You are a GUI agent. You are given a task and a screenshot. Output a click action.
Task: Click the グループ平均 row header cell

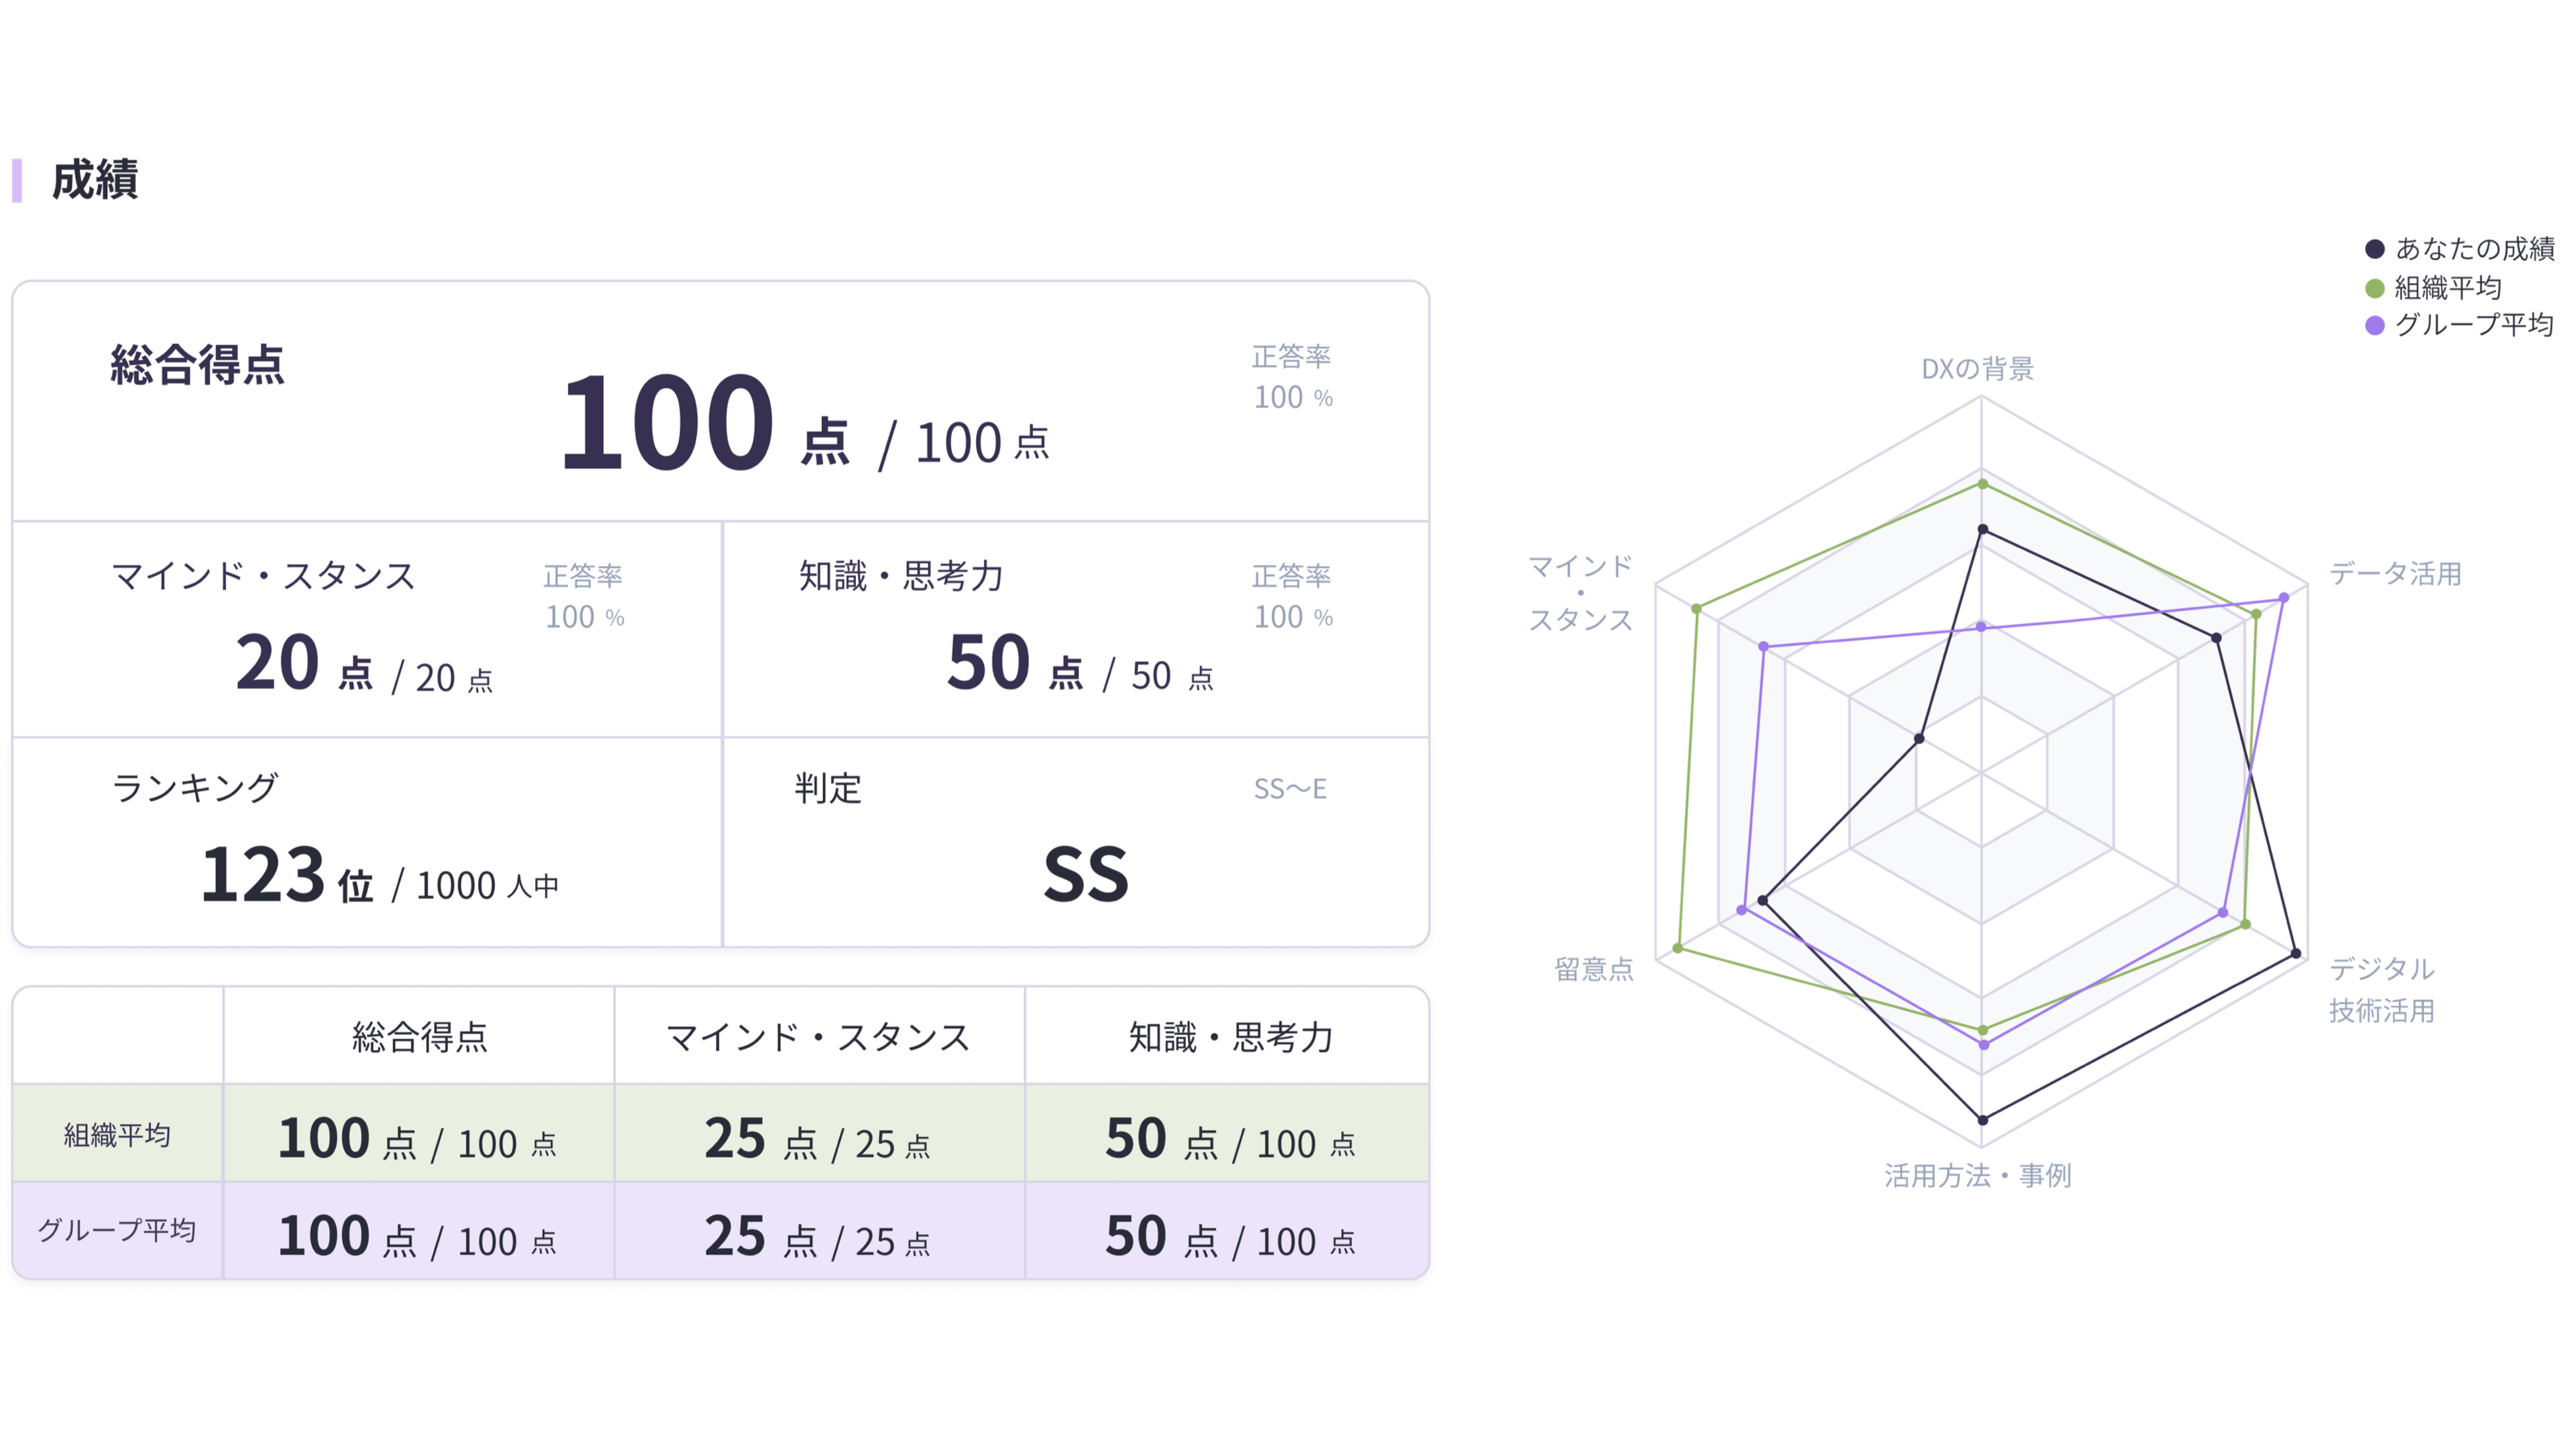point(117,1231)
